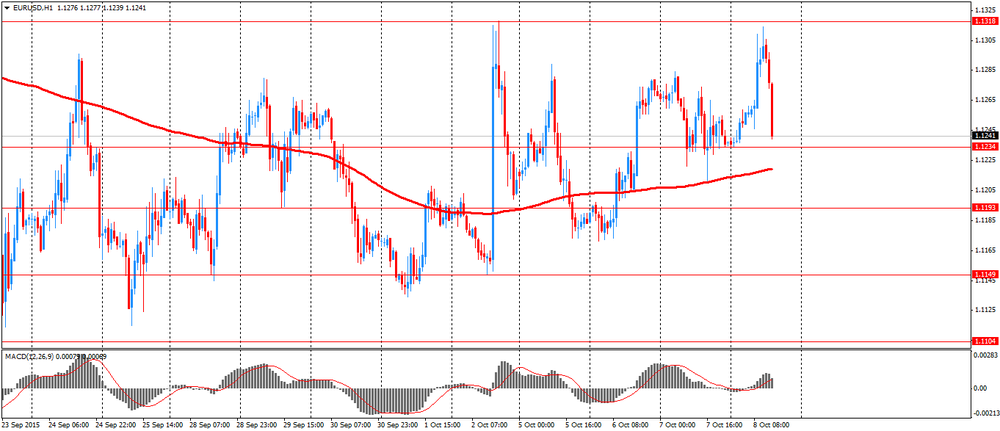Screen dimensions: 1000x431
Task: Click the 1.1125 price scale value
Action: click(985, 310)
